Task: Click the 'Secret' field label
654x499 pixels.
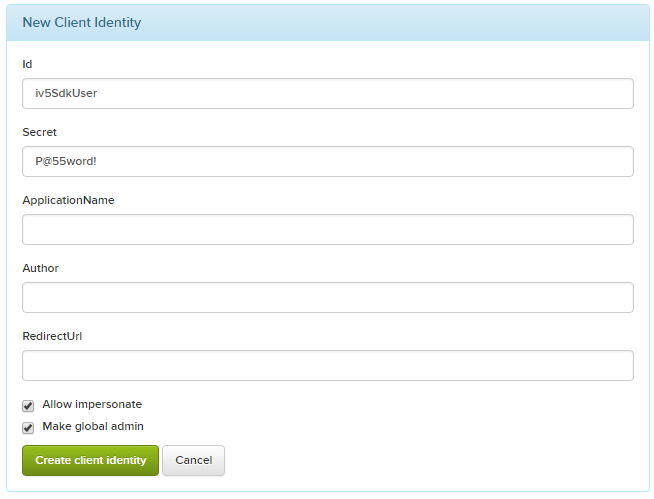Action: point(40,132)
